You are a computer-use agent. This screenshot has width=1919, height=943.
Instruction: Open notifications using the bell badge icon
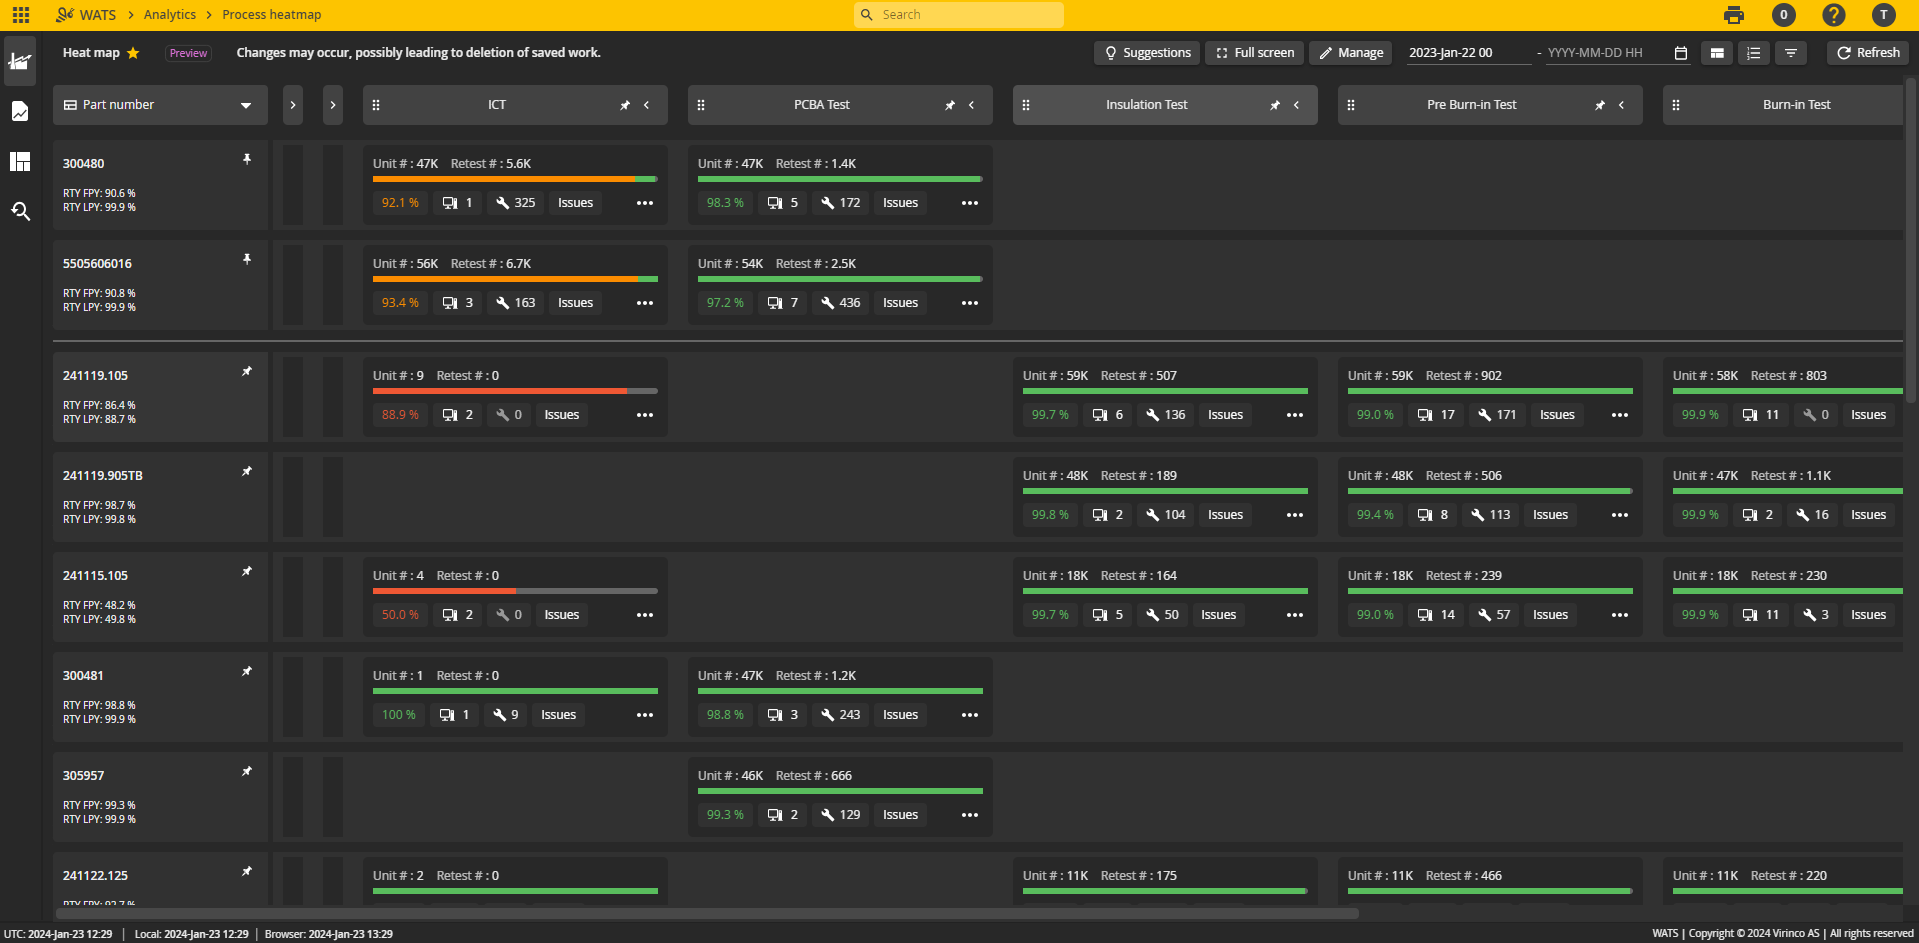1783,15
